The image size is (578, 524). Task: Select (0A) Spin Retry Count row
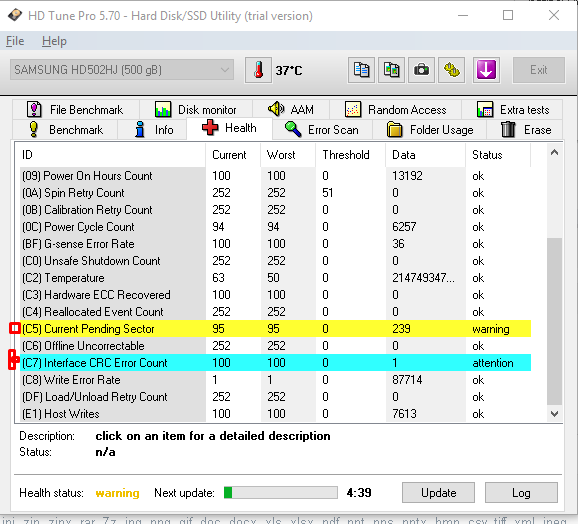pyautogui.click(x=275, y=193)
